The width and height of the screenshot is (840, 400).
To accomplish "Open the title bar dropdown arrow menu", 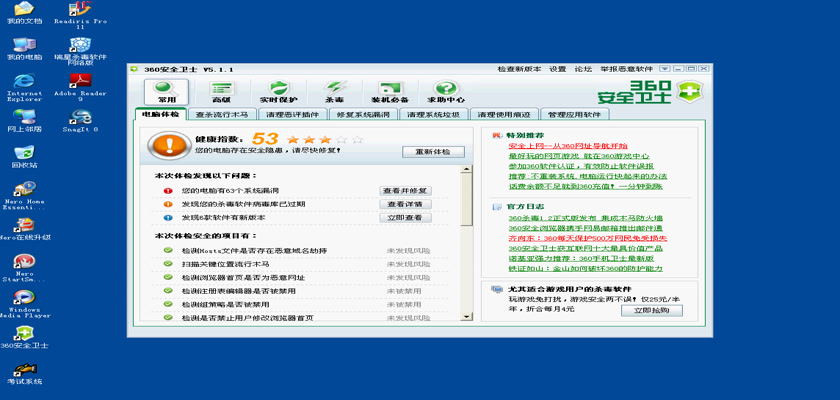I will (x=664, y=69).
